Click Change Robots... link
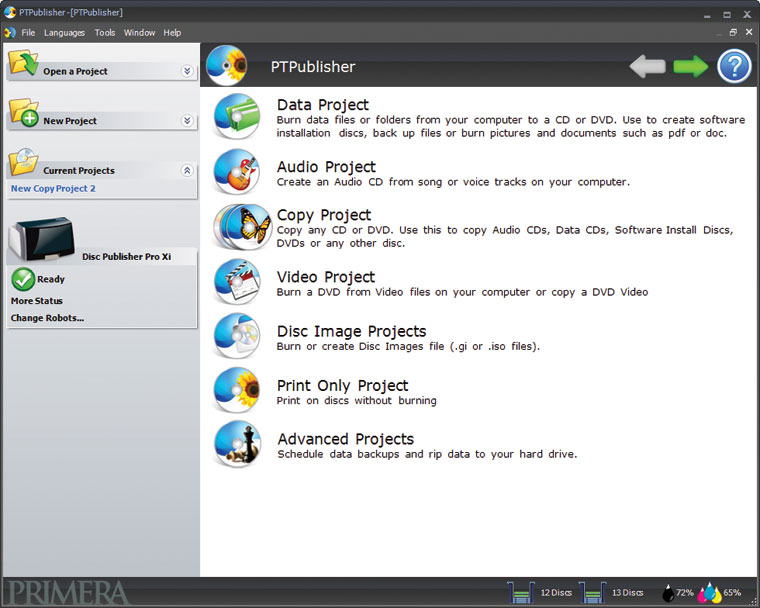Screen dimensions: 760x608 pyautogui.click(x=47, y=318)
